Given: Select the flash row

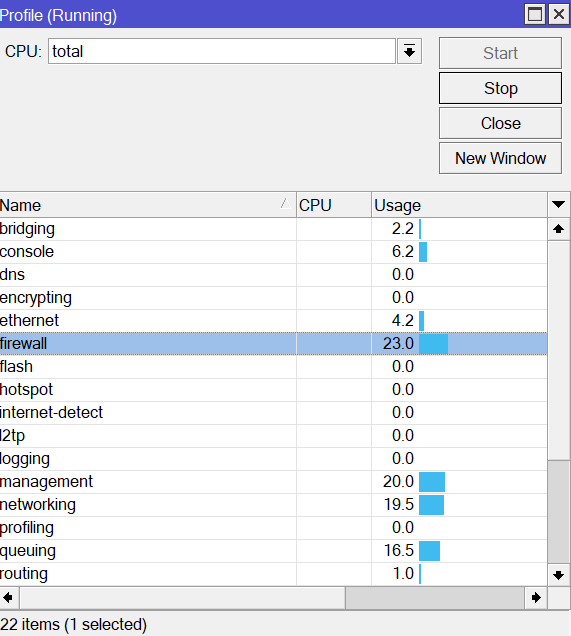Looking at the screenshot, I should pos(273,367).
